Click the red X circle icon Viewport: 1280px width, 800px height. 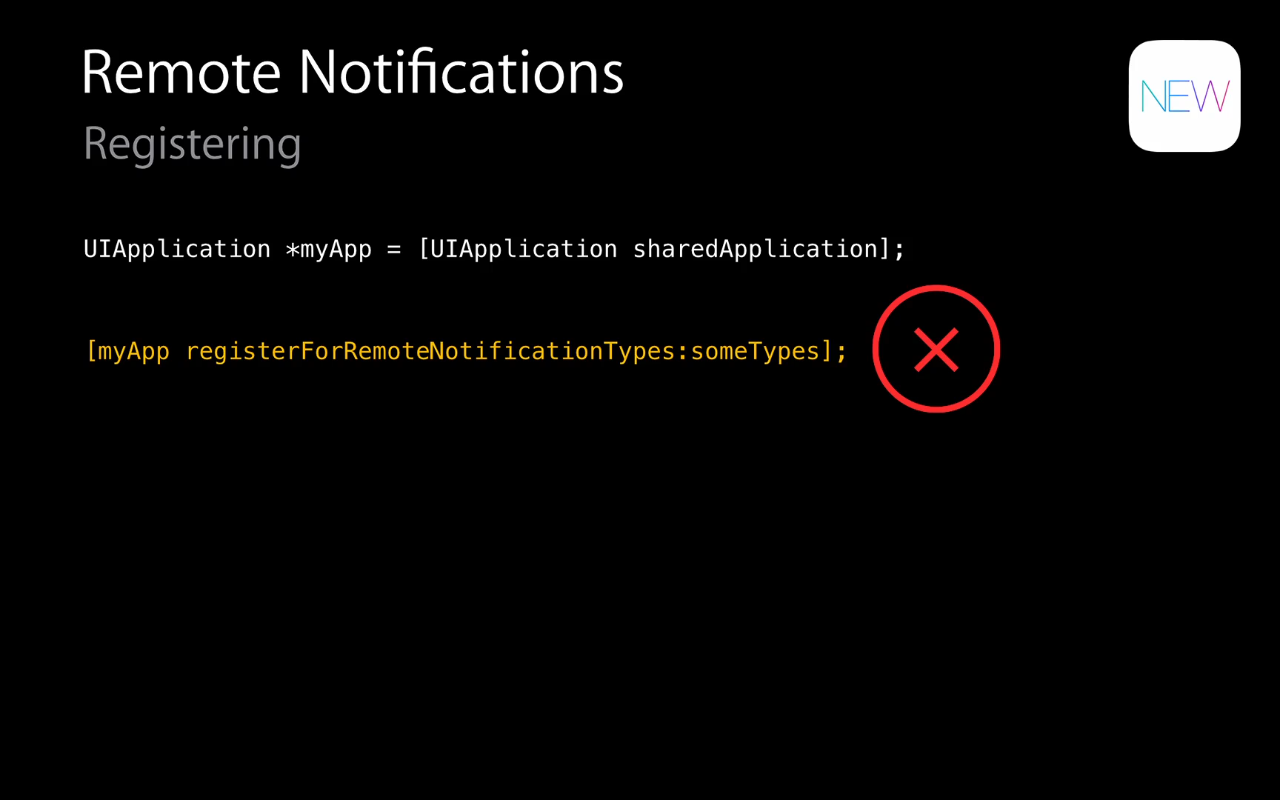[936, 349]
